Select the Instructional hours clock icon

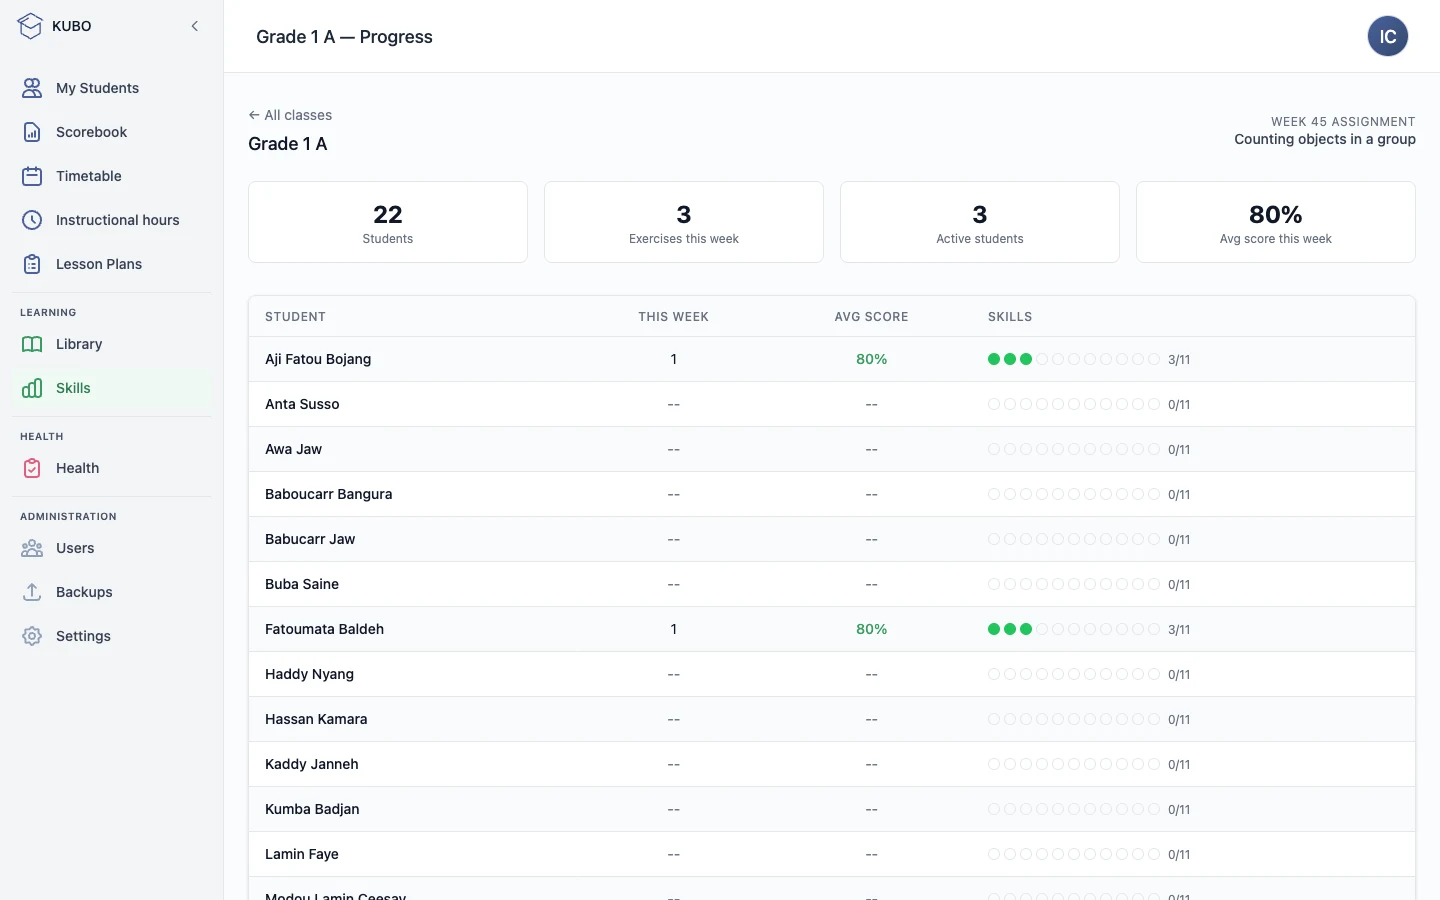[x=32, y=220]
